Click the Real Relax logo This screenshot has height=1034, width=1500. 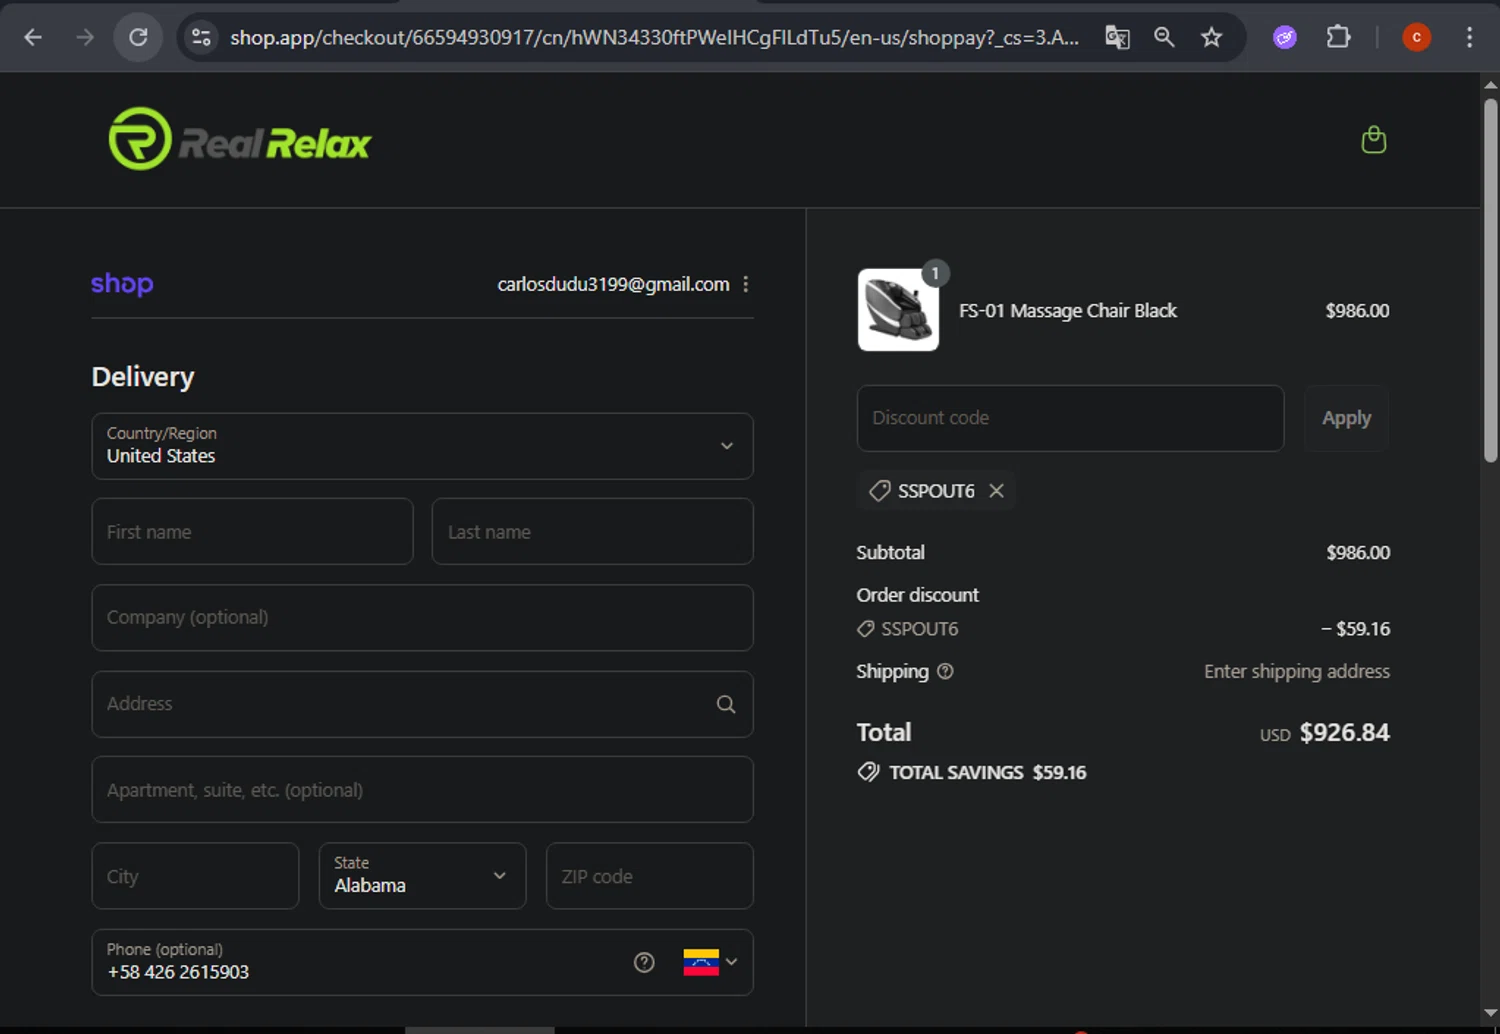pos(240,139)
